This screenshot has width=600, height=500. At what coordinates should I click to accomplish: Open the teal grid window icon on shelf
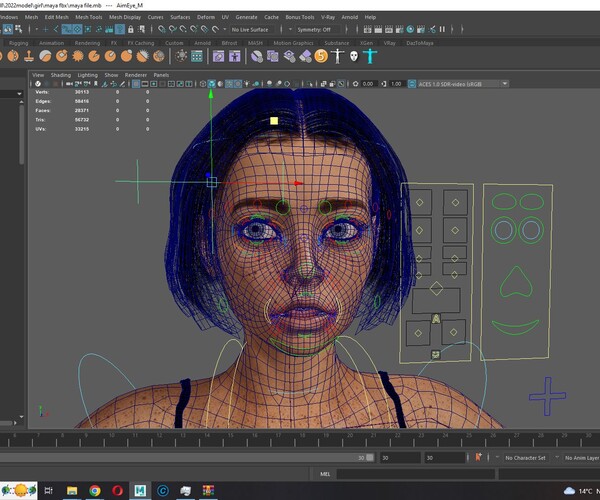[197, 57]
